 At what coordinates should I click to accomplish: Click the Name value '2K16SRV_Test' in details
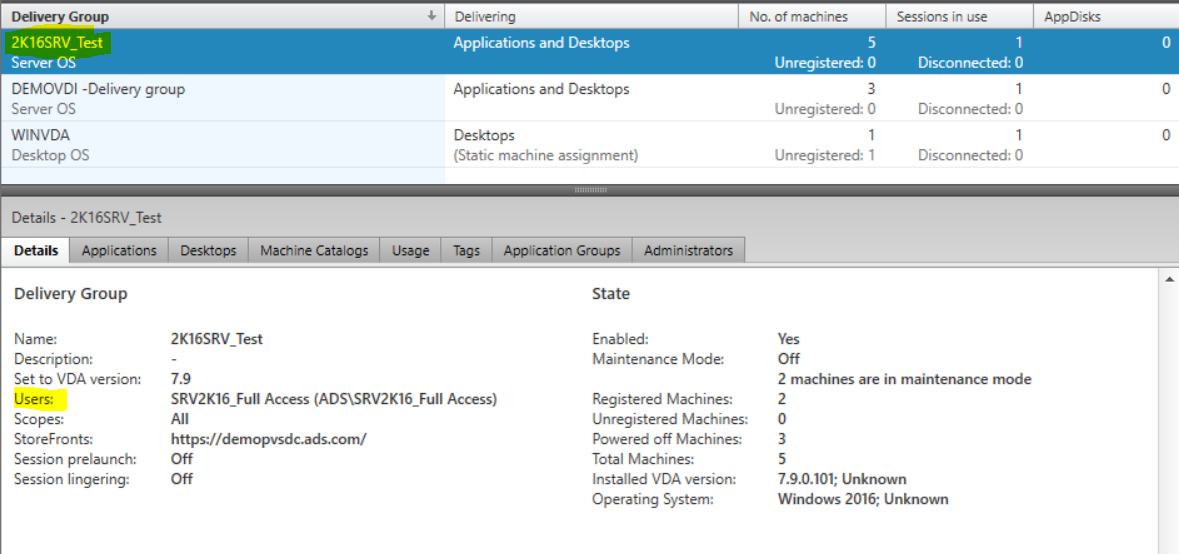pyautogui.click(x=217, y=339)
